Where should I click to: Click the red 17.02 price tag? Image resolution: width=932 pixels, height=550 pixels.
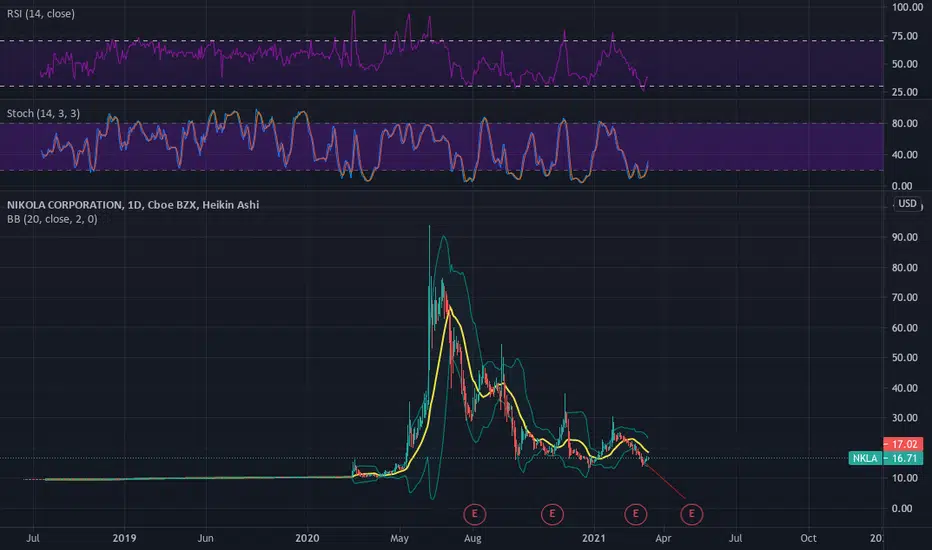coord(903,444)
